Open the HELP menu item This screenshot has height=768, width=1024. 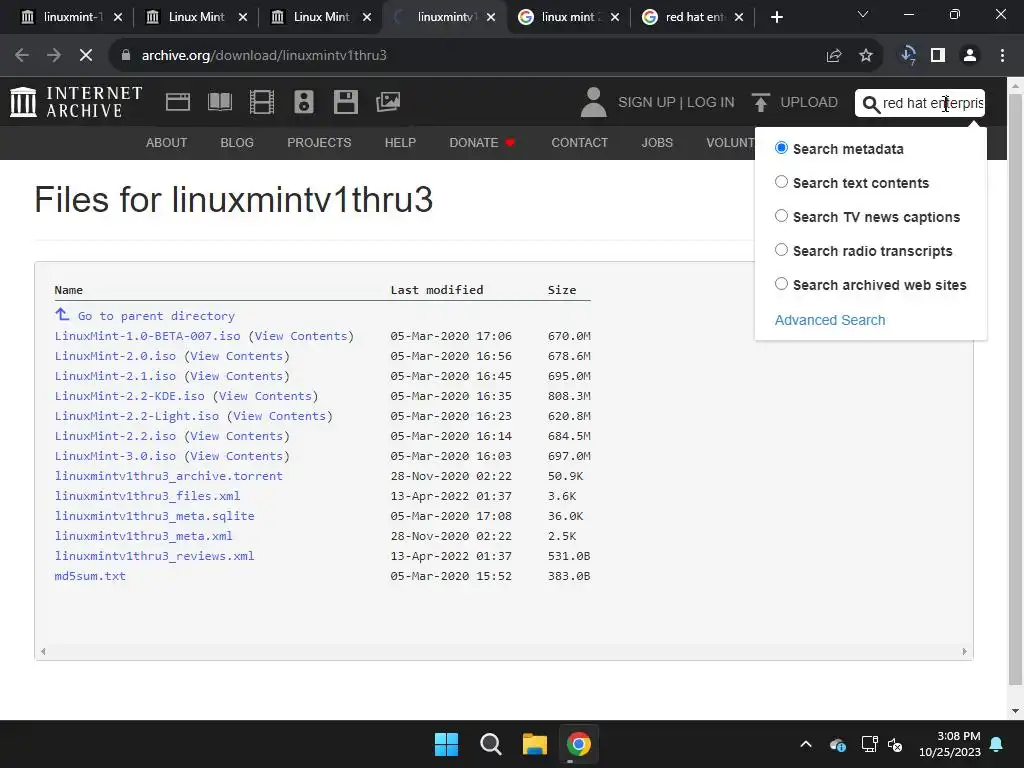coord(400,142)
